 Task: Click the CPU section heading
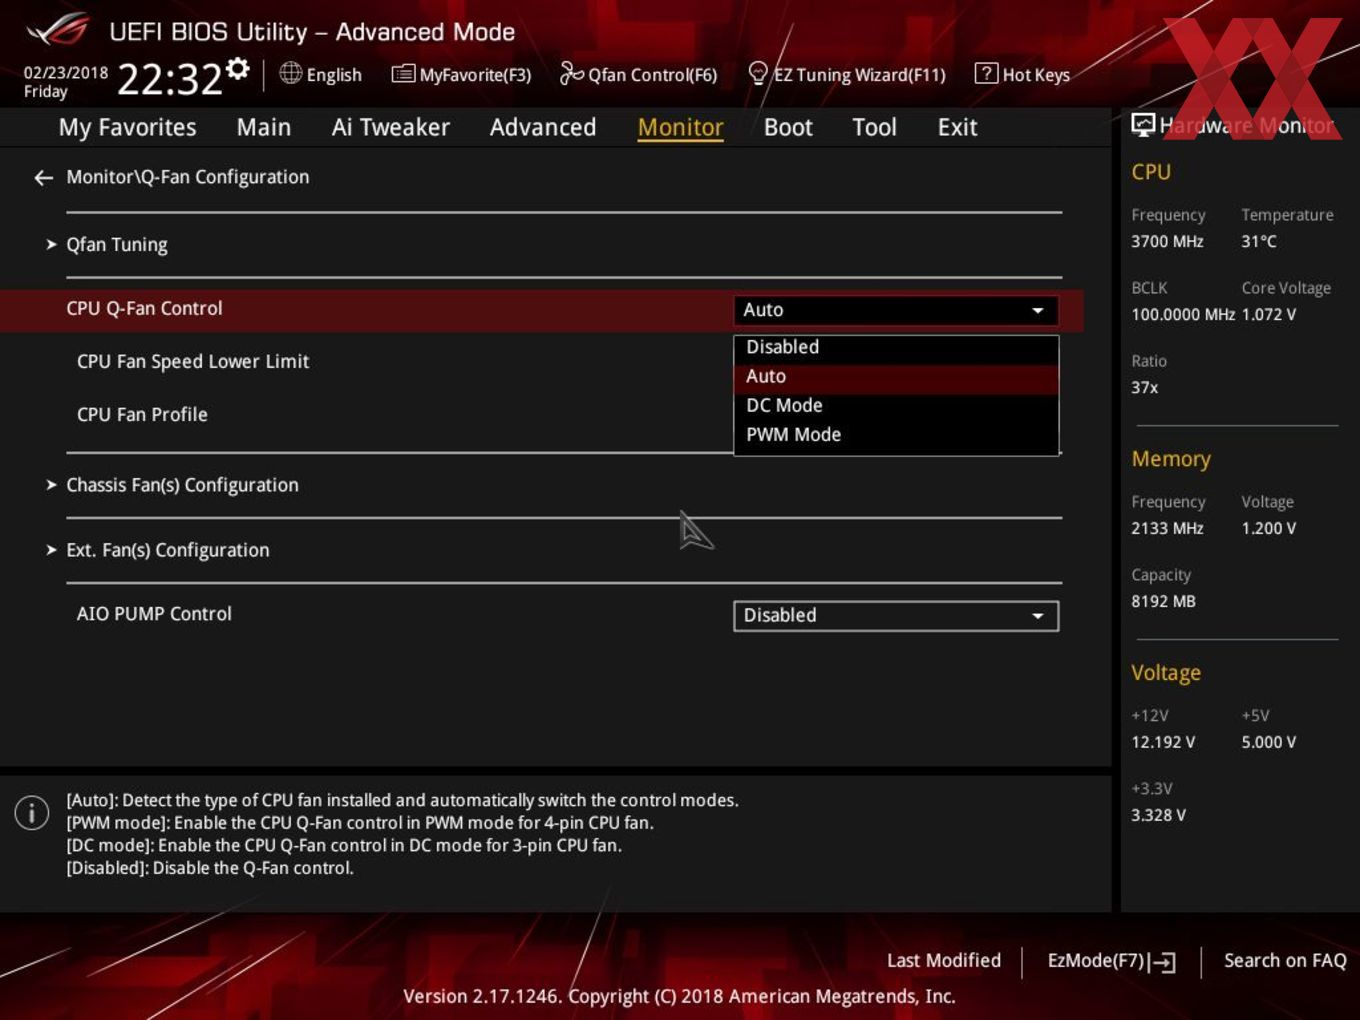(x=1150, y=172)
